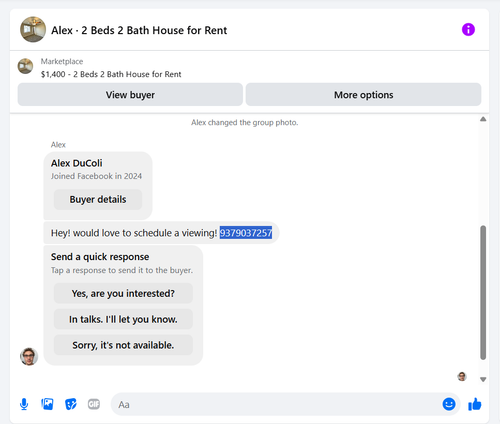Click the chat scrollbar thumb
Screen dimensions: 500x424
483,292
